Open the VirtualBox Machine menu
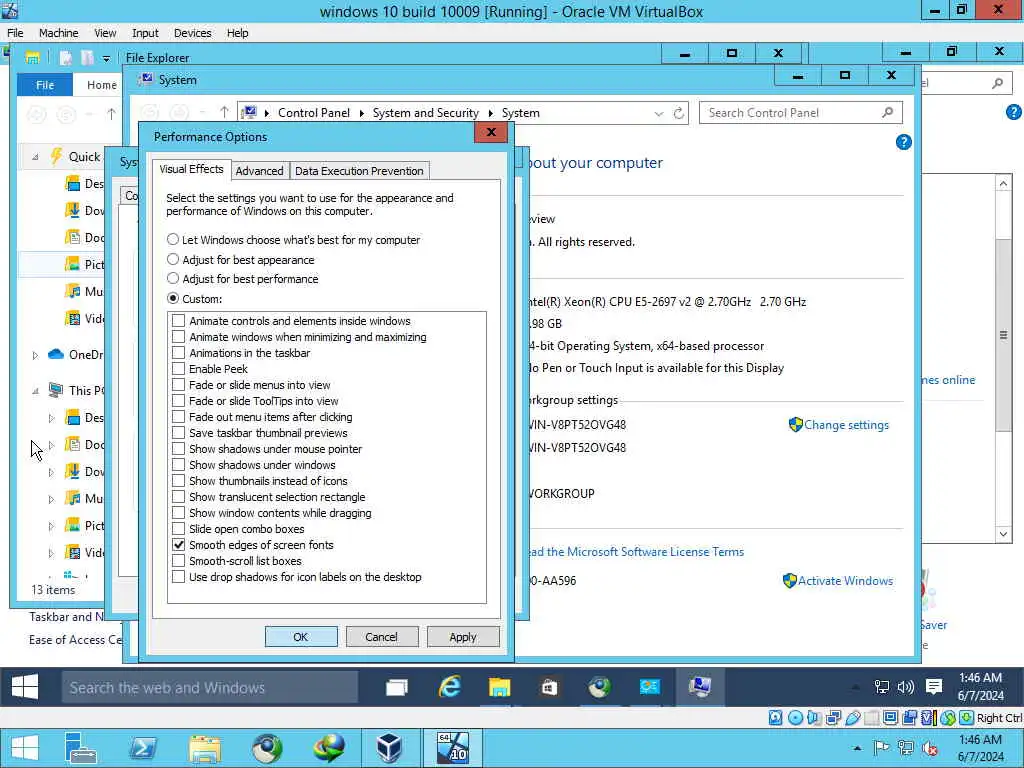 click(x=58, y=33)
